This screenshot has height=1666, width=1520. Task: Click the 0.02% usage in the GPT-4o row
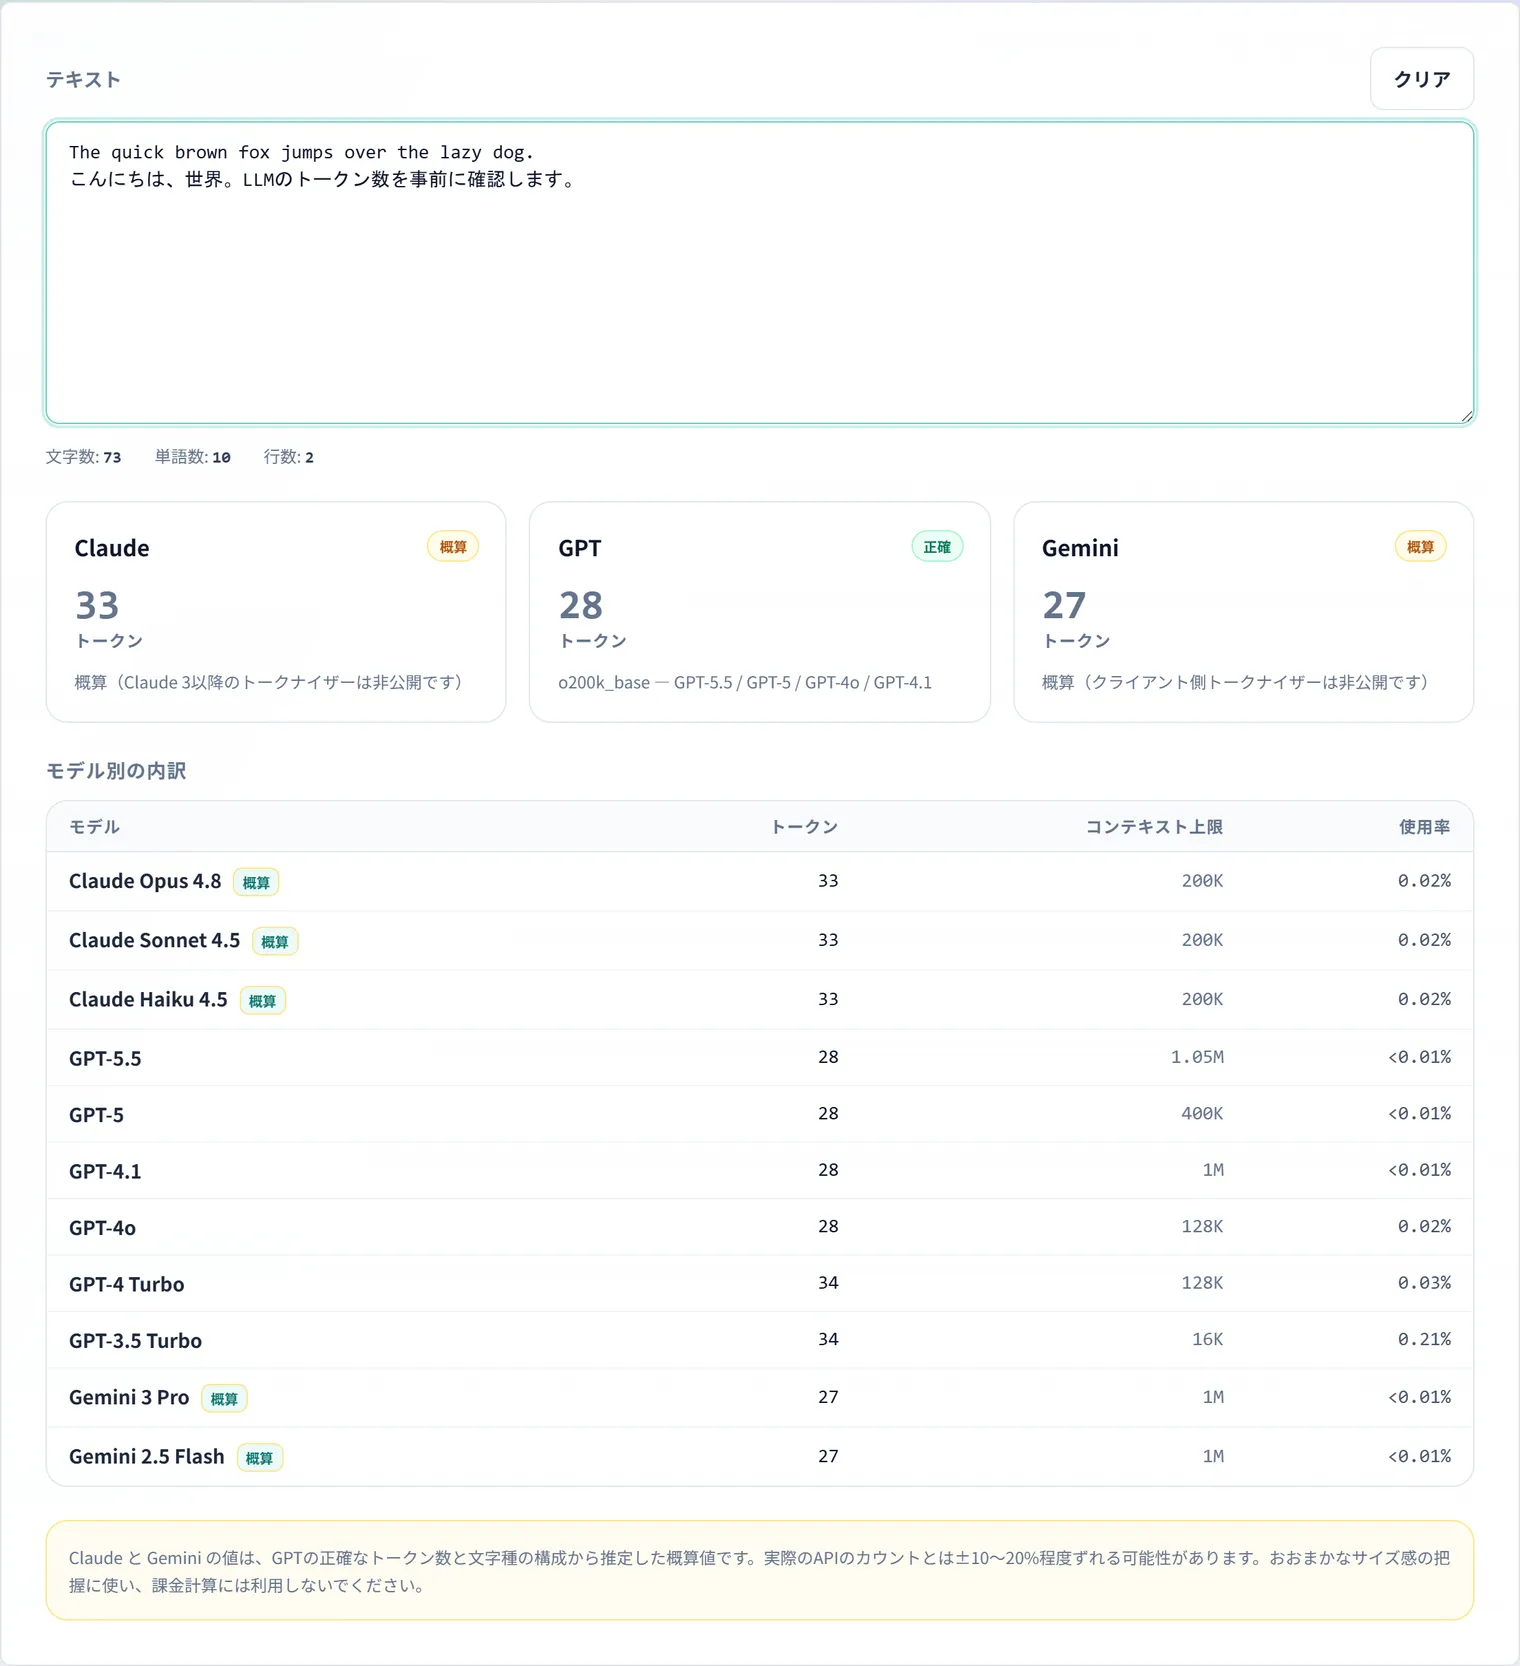coord(1424,1226)
